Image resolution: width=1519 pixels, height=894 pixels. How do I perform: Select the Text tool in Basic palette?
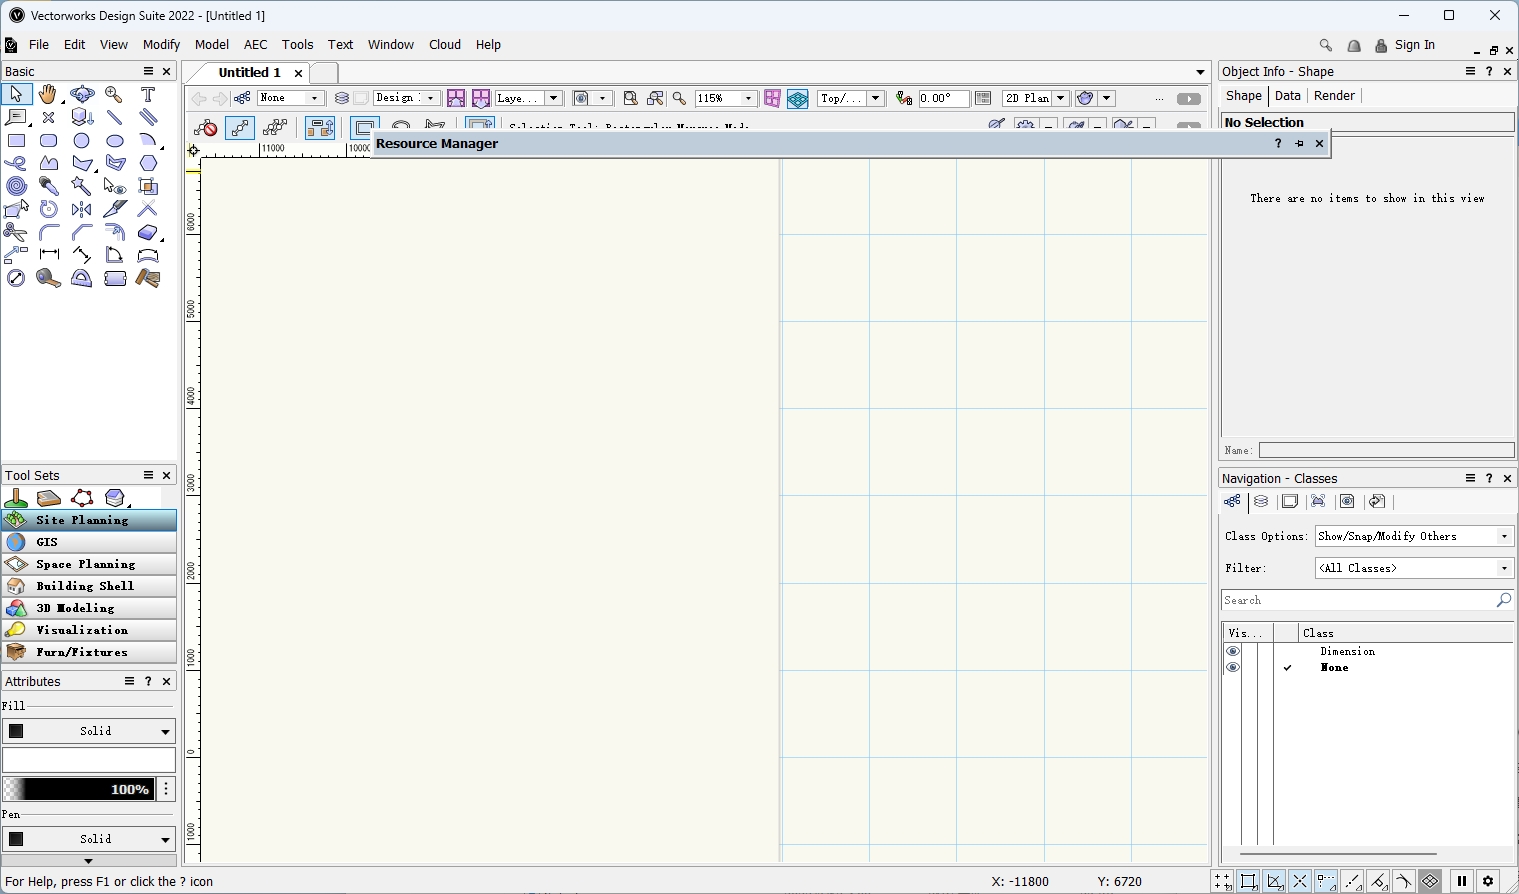click(148, 95)
